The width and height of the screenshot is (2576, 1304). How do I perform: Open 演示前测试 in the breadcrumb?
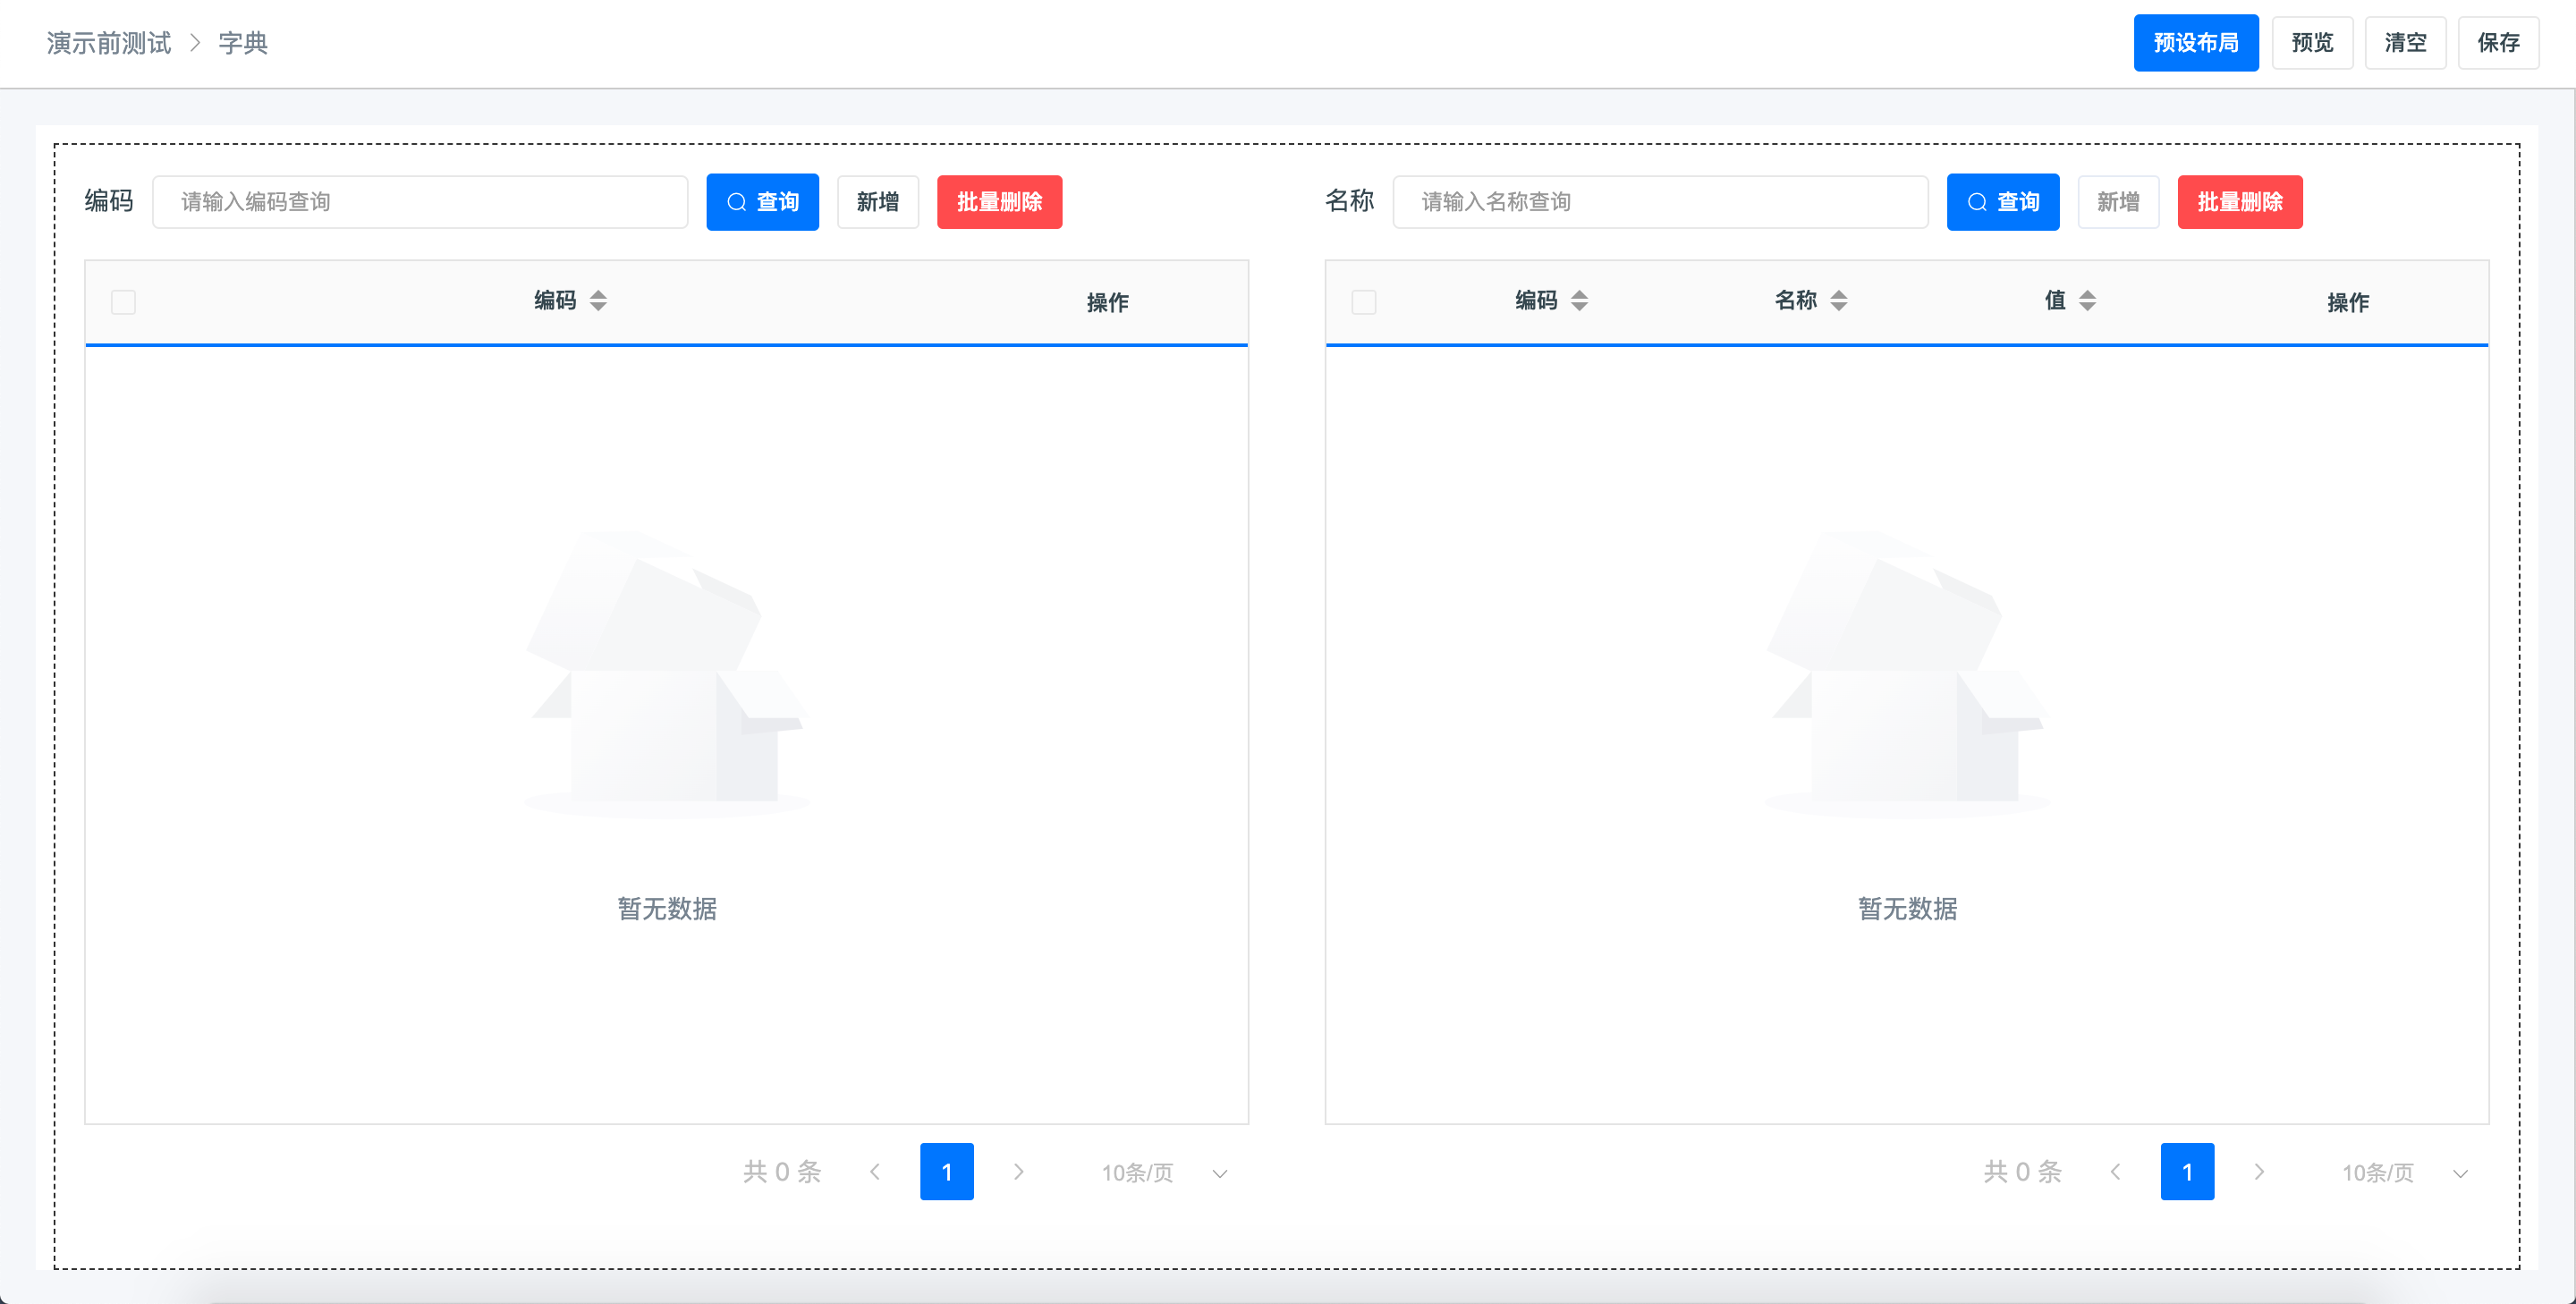[x=109, y=43]
